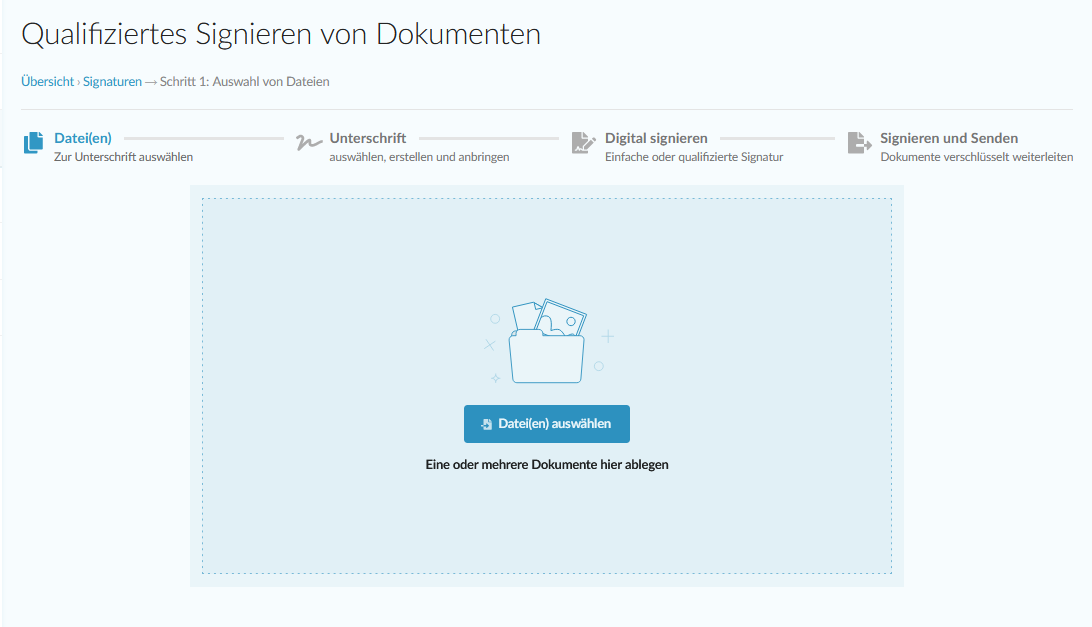The image size is (1092, 627).
Task: Click the folder illustration in the drop zone
Action: [546, 345]
